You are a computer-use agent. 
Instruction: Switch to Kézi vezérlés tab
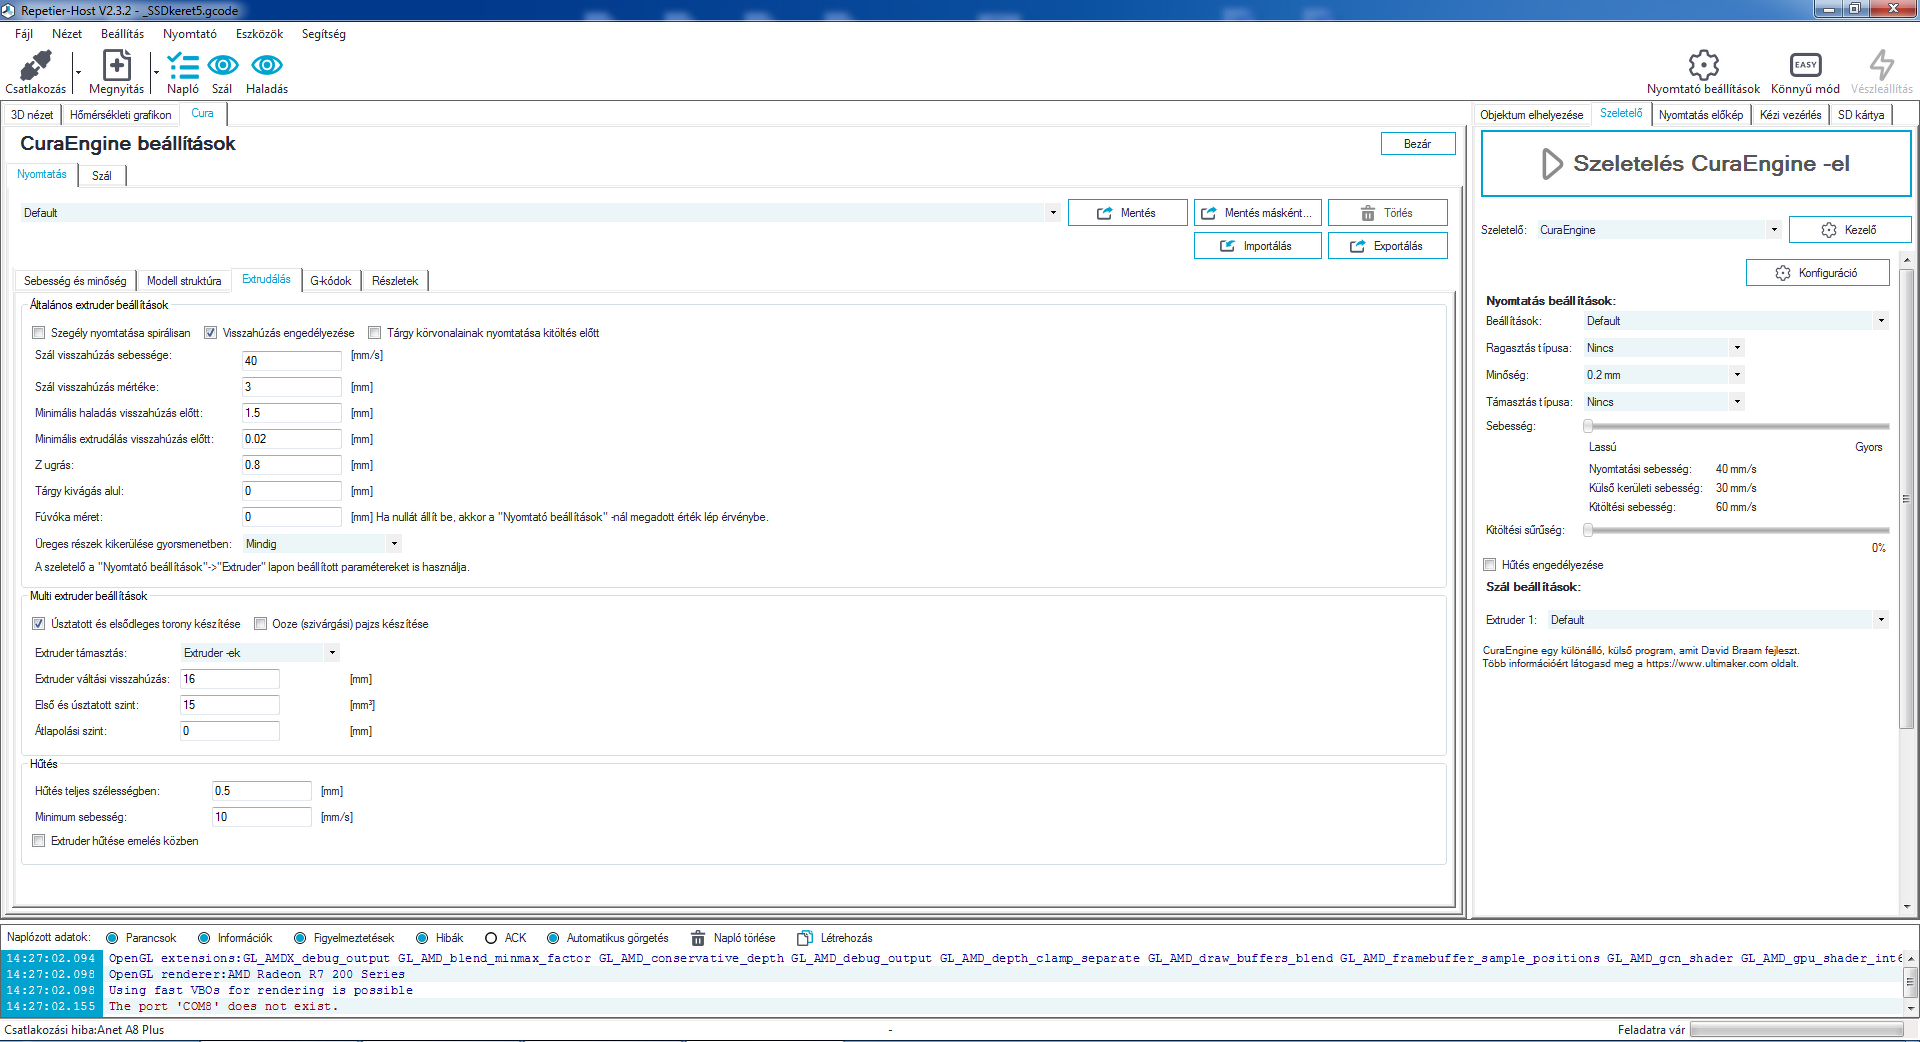point(1790,115)
